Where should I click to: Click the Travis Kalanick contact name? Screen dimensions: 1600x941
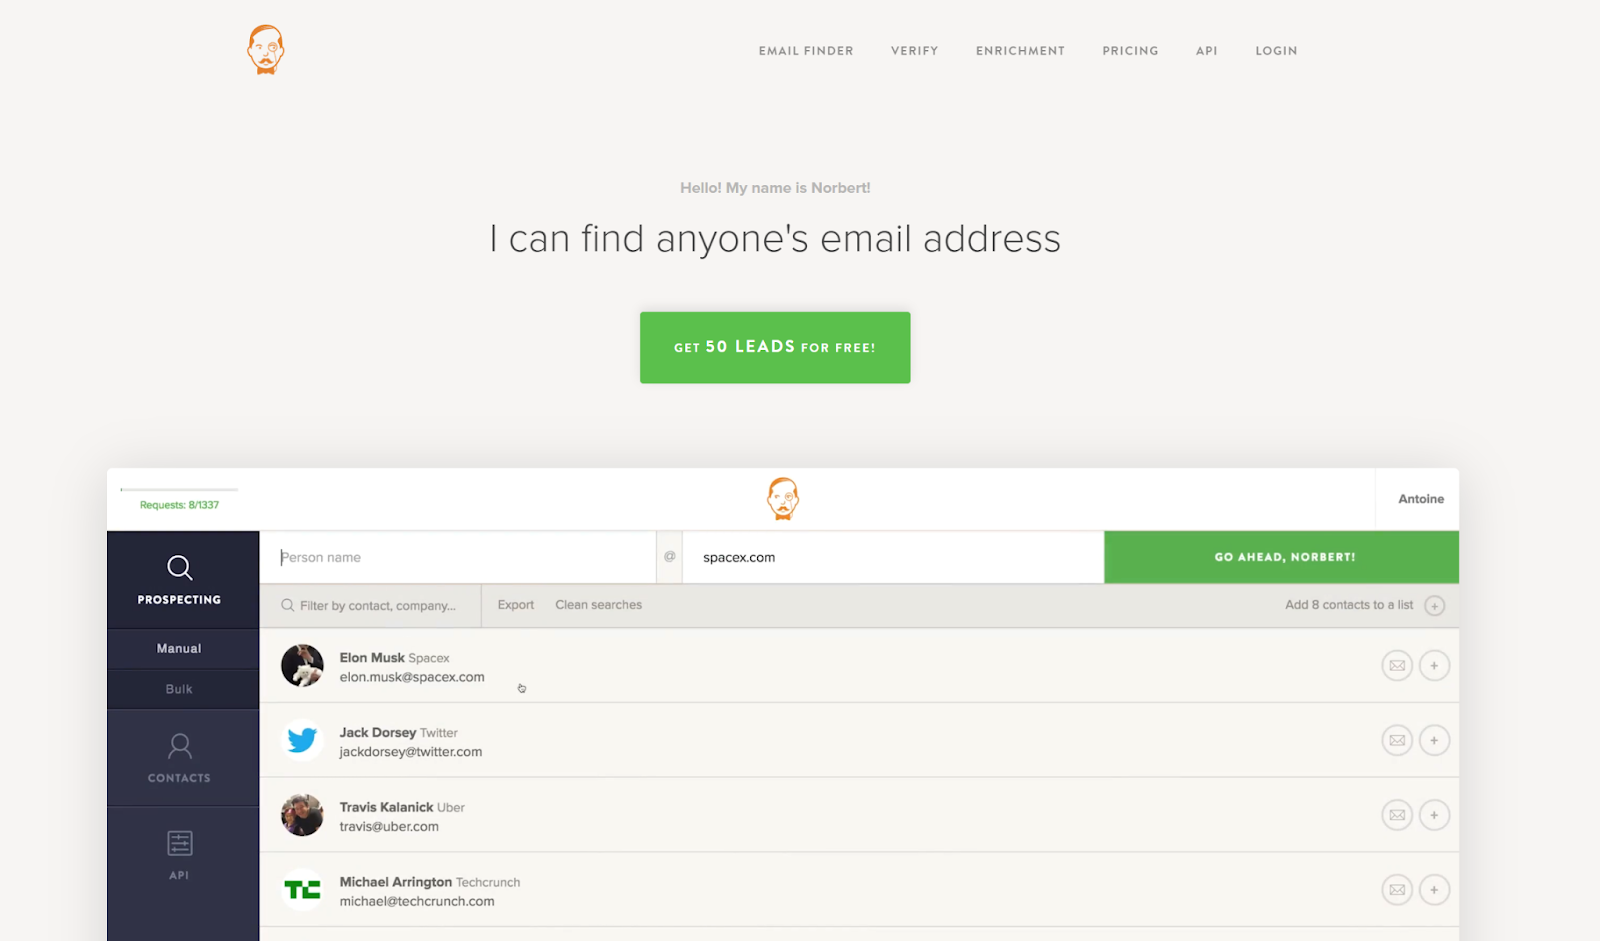pos(386,807)
